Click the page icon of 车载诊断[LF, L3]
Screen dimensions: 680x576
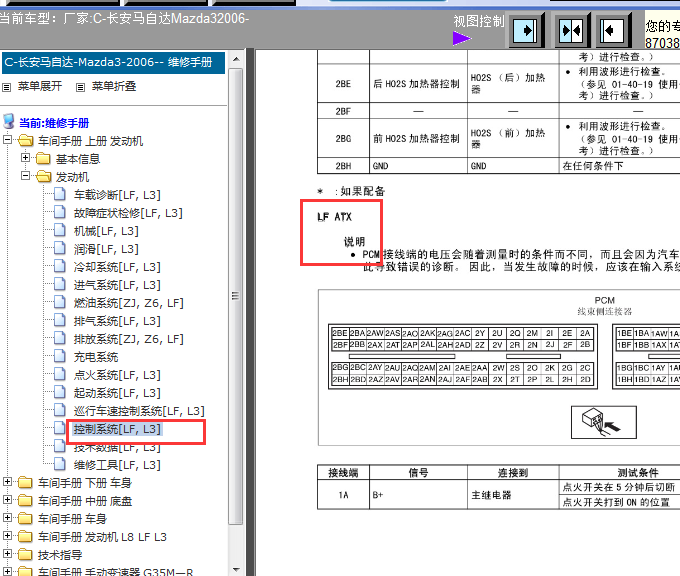tap(60, 194)
